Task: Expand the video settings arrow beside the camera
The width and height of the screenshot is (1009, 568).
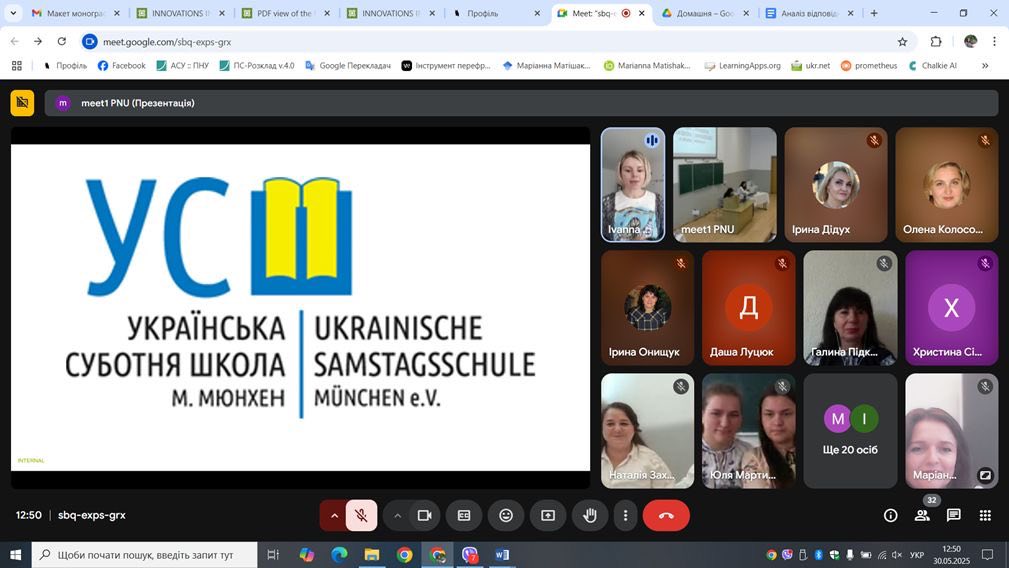Action: [x=397, y=515]
